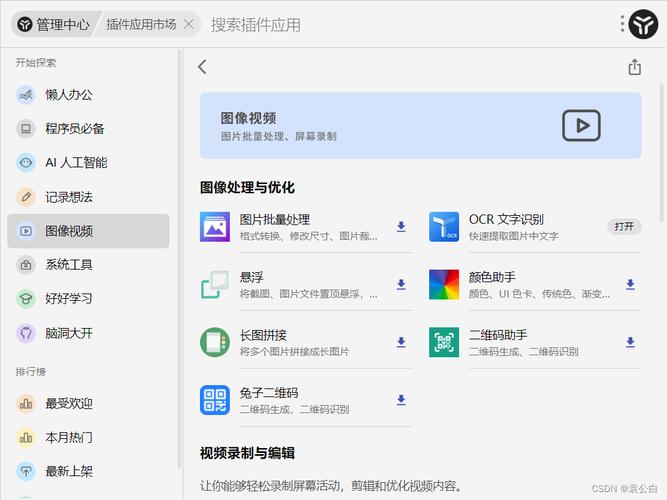Click 打开 button for OCR 文字识别
The height and width of the screenshot is (500, 667).
(x=624, y=226)
